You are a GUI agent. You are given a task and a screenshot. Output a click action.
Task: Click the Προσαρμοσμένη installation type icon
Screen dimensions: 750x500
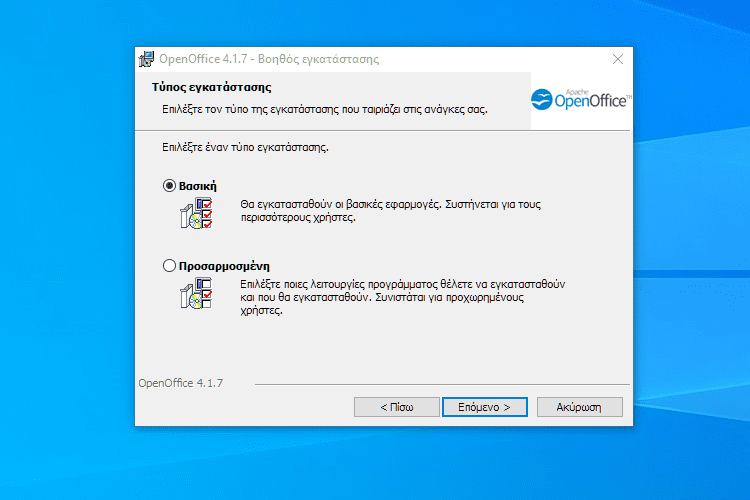point(196,293)
